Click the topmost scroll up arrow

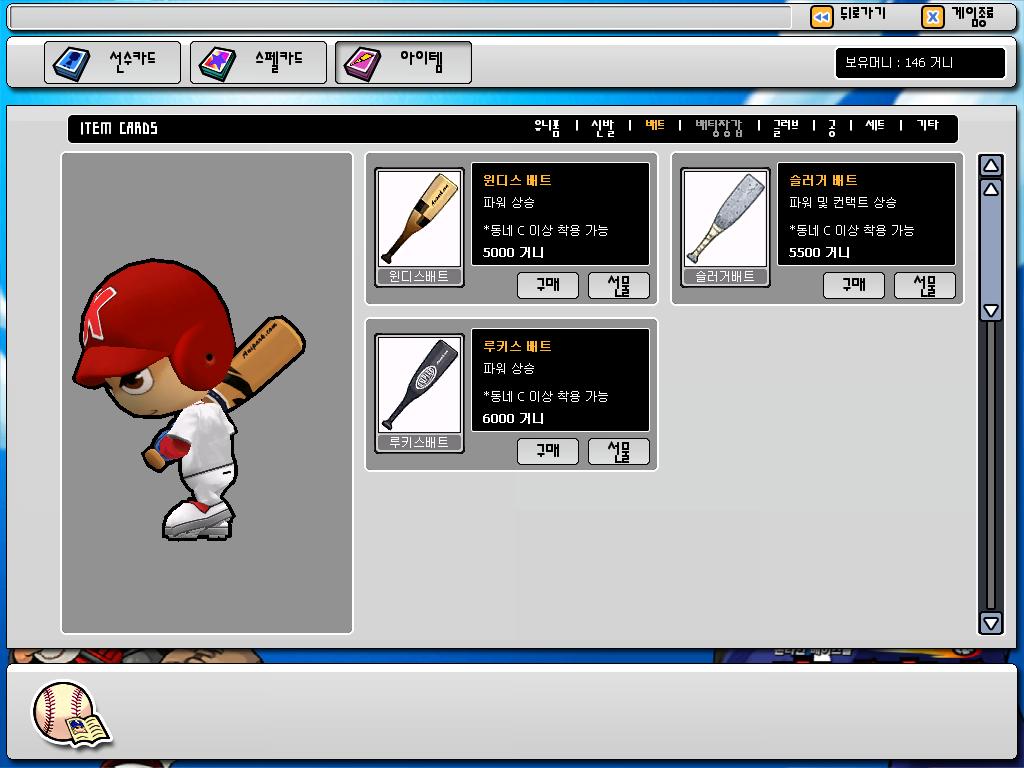(x=991, y=166)
